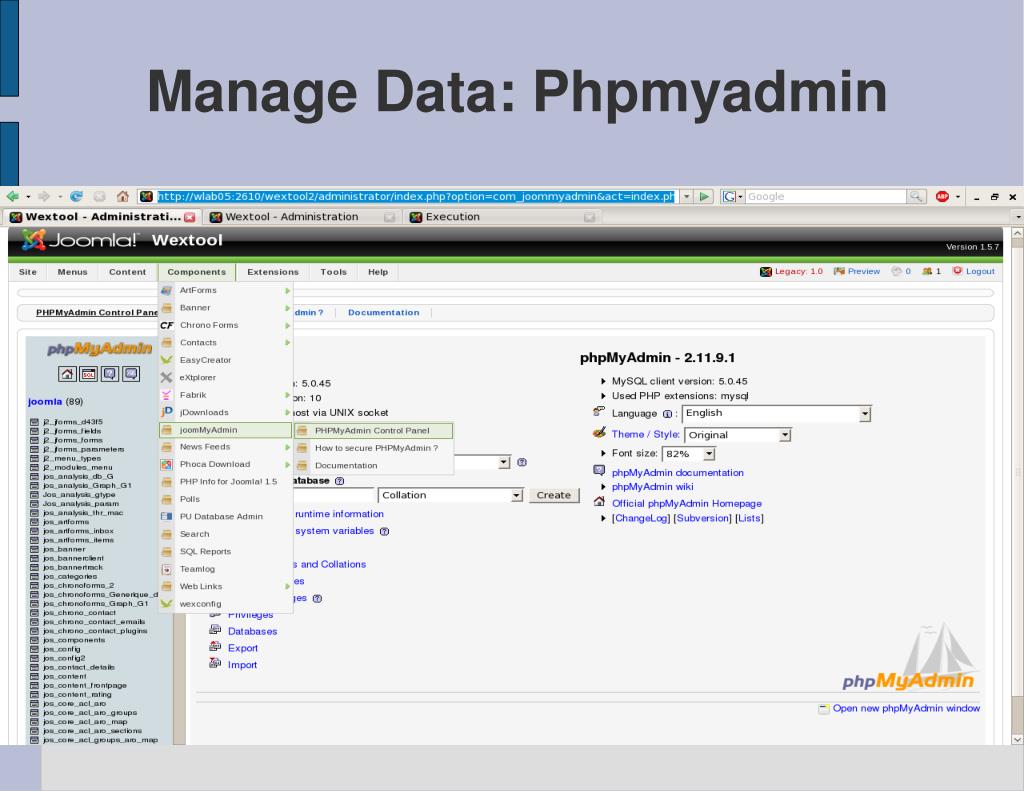
Task: Click the search magnifier button
Action: click(916, 196)
